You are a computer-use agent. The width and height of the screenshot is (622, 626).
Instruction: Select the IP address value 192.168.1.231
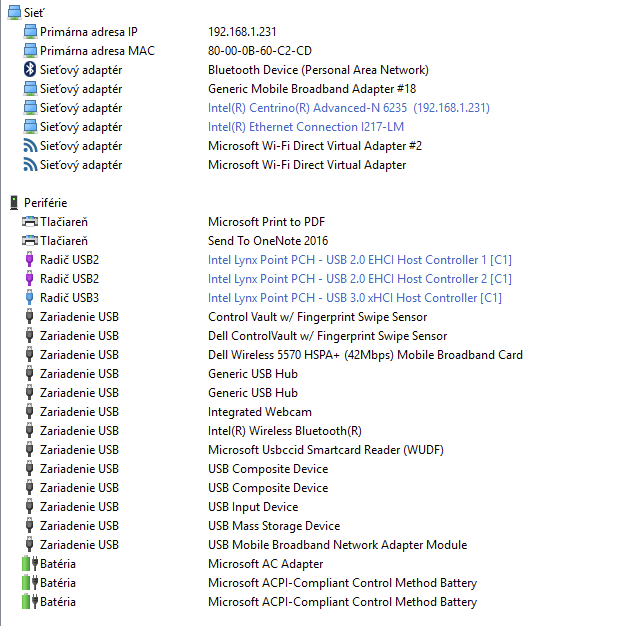242,32
